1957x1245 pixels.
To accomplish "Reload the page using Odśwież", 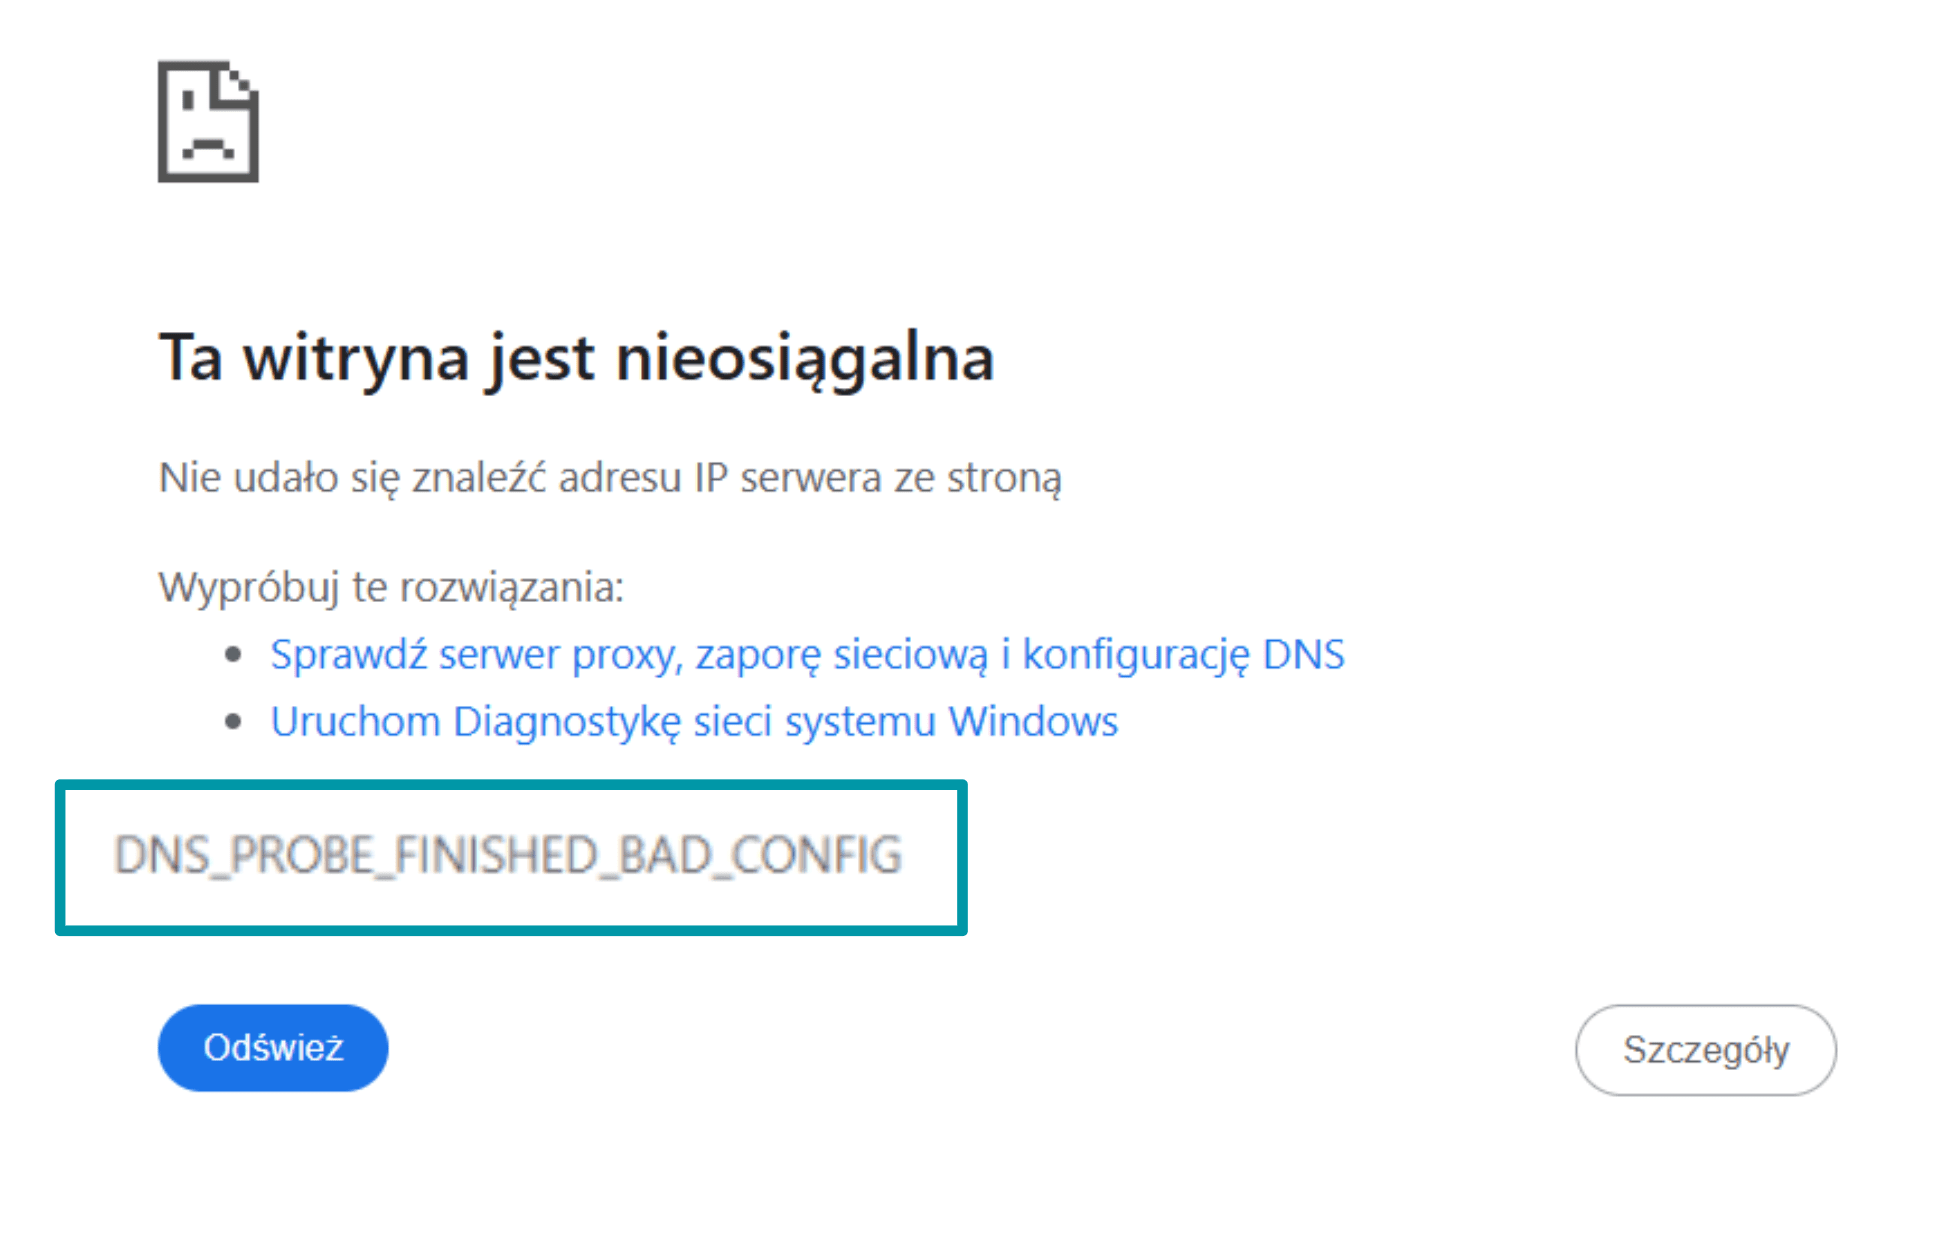I will pos(272,1046).
